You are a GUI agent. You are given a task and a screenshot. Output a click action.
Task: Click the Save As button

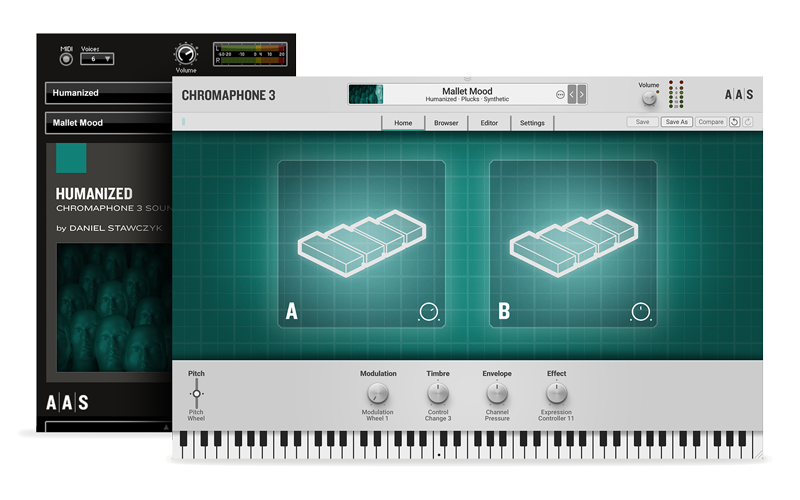[x=677, y=122]
